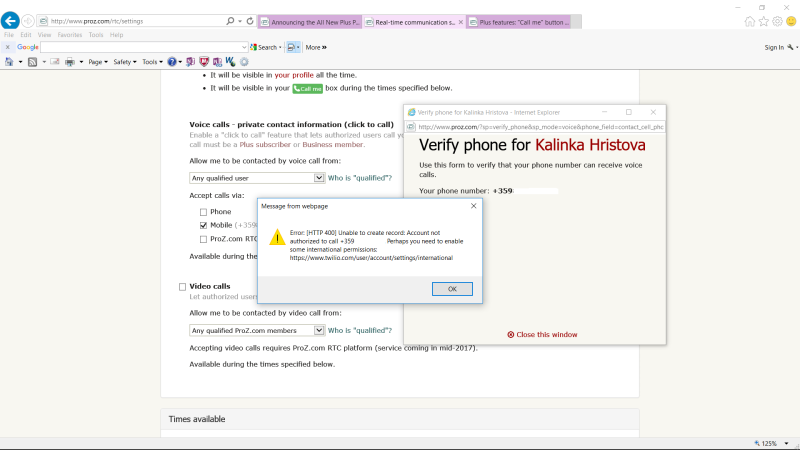Enable the Video calls checkbox
The image size is (800, 450).
pos(182,287)
